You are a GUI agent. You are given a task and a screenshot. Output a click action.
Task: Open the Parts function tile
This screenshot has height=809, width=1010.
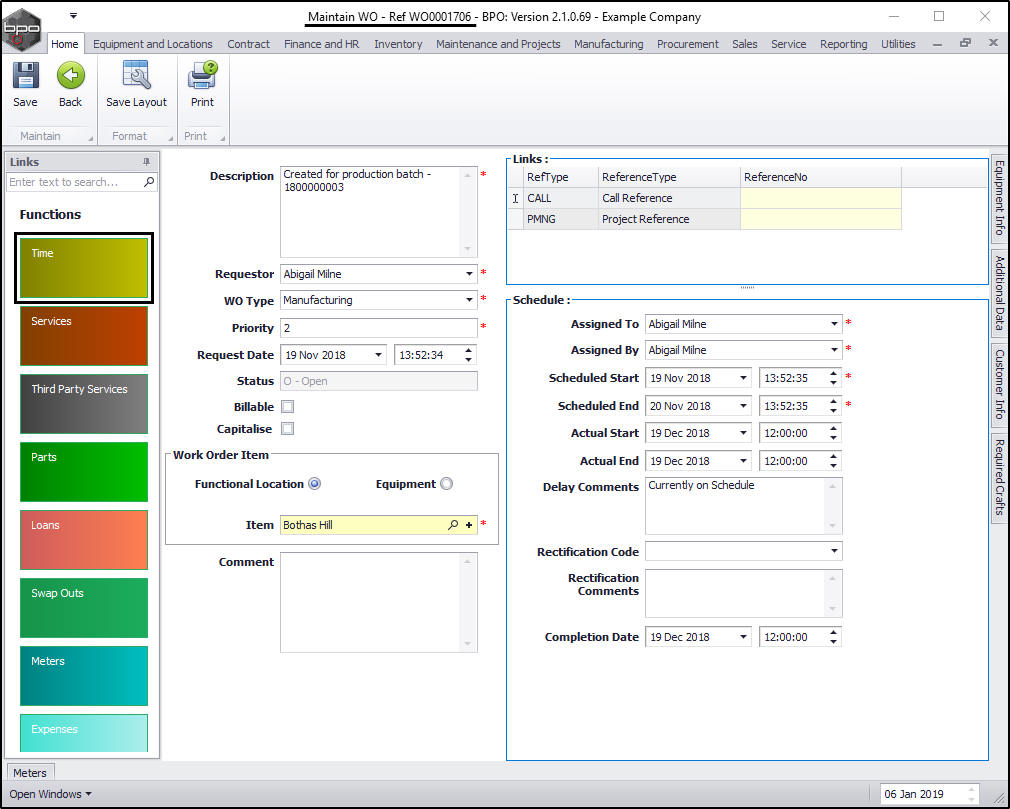click(x=84, y=471)
